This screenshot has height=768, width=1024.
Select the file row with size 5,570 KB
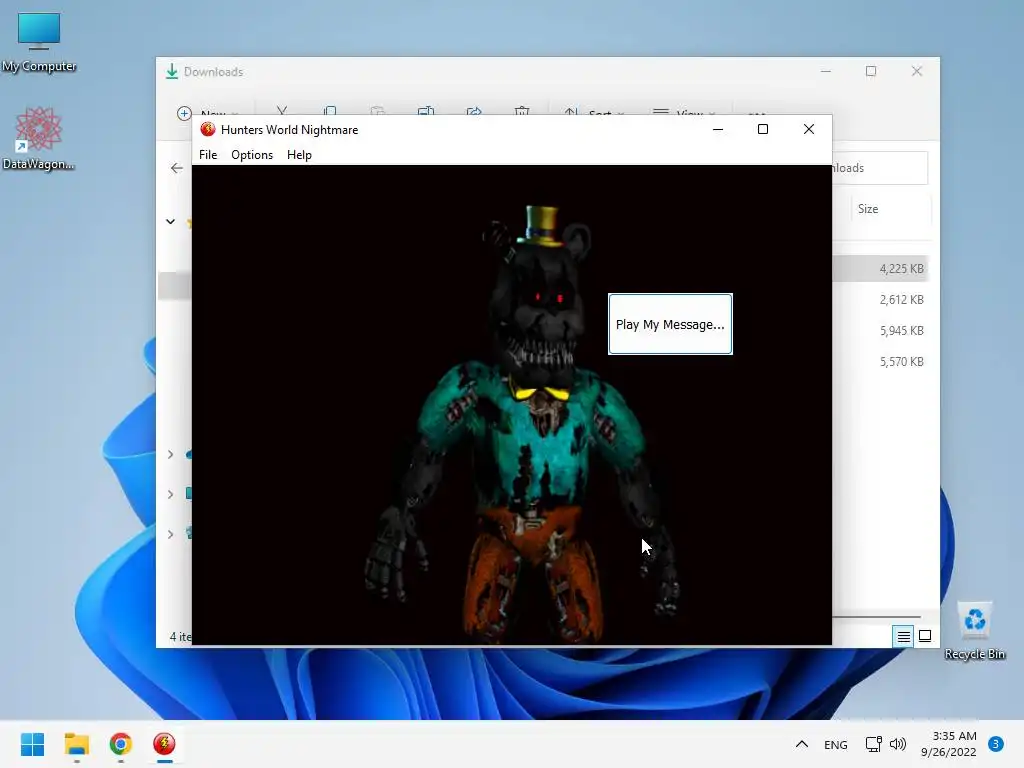tap(881, 362)
